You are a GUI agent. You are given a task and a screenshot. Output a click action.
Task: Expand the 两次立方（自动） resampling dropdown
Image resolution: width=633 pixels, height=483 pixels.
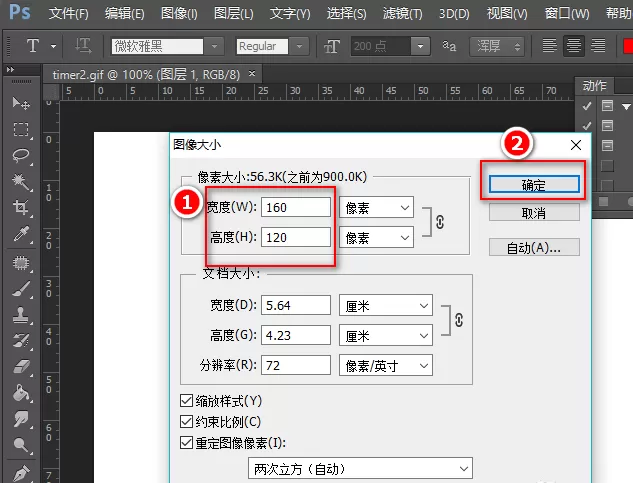(x=360, y=468)
